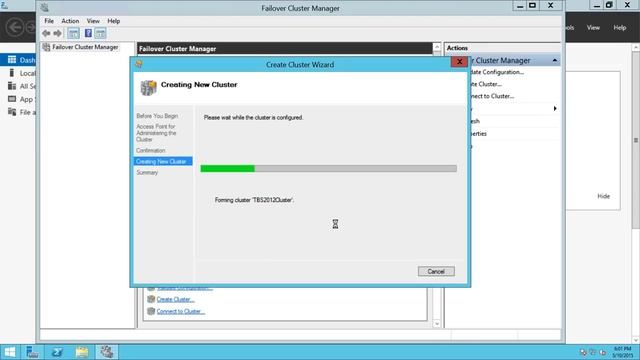Viewport: 640px width, 360px height.
Task: Expand the View submenu arrow in Actions pane
Action: [x=555, y=109]
